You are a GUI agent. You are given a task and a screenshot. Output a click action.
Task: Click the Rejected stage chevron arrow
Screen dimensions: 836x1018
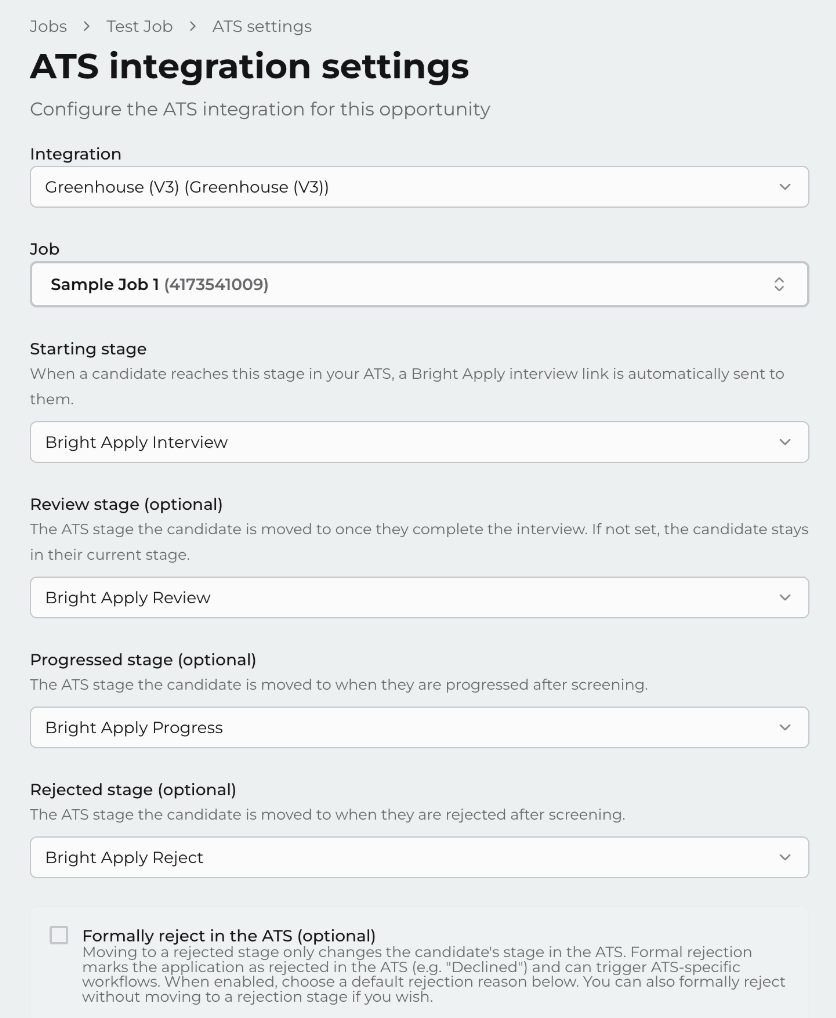point(785,857)
